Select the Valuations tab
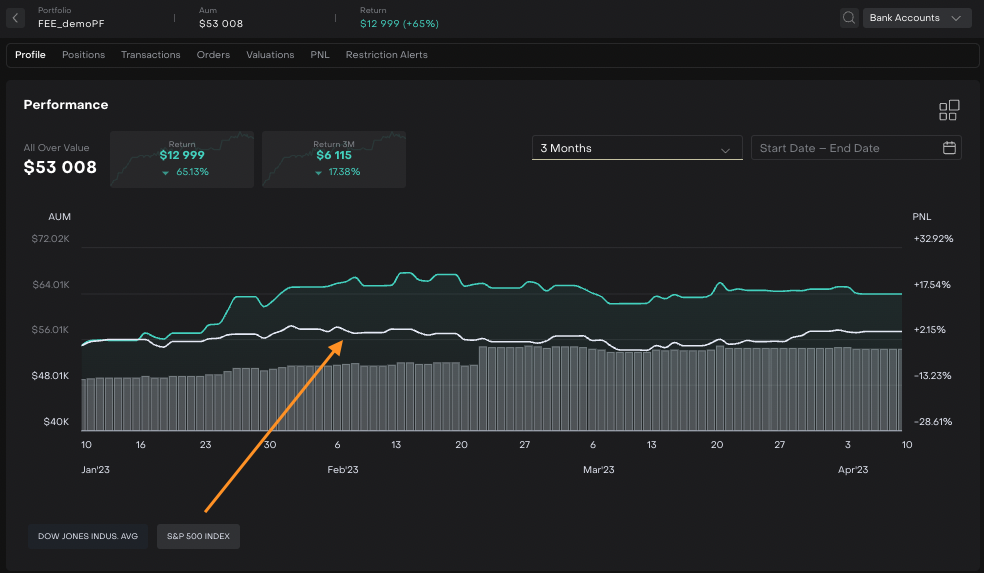 pos(270,55)
